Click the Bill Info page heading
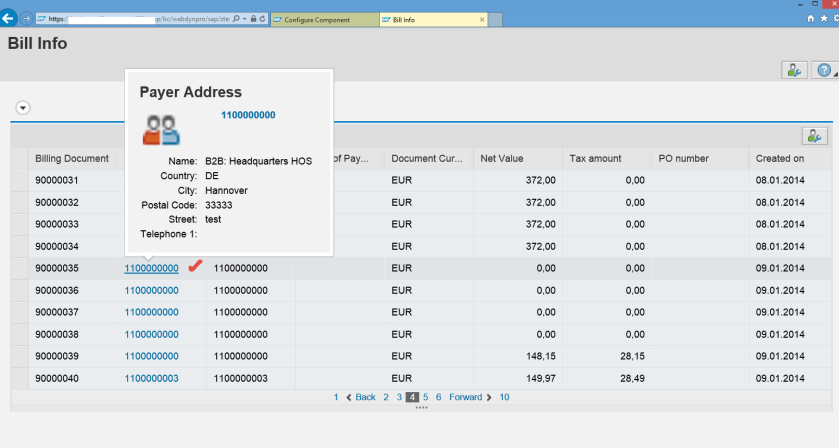 (x=37, y=43)
